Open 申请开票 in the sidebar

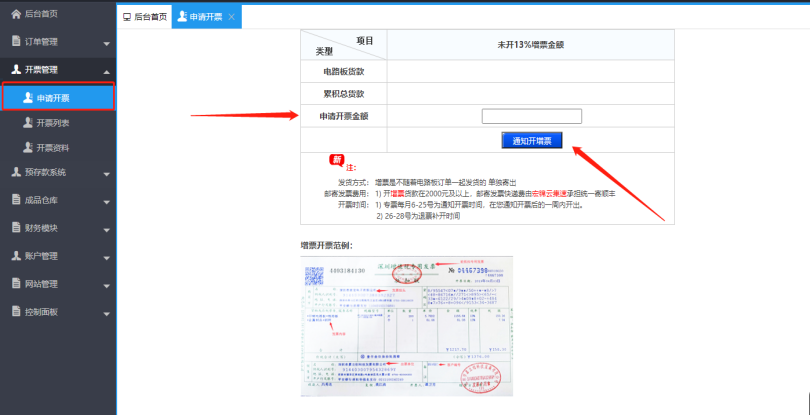[58, 97]
